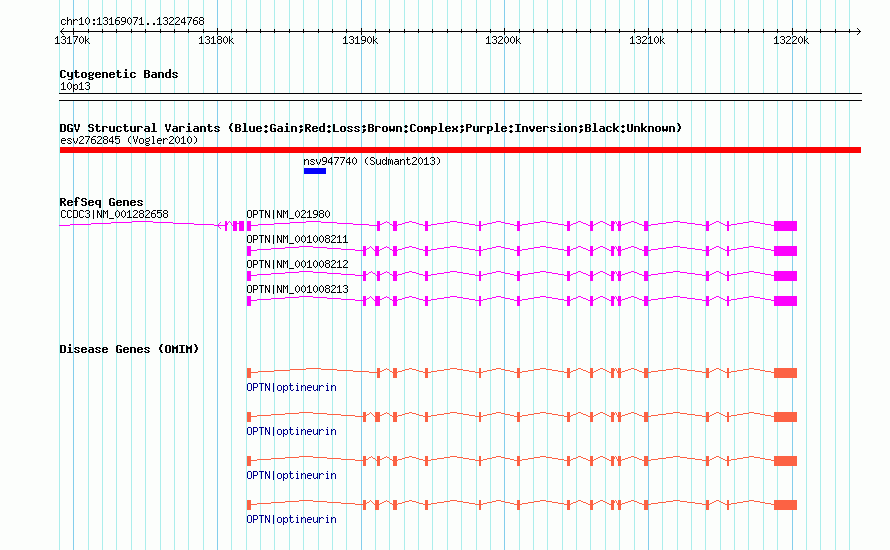Select the Disease Genes (OMIM) track title

(129, 349)
